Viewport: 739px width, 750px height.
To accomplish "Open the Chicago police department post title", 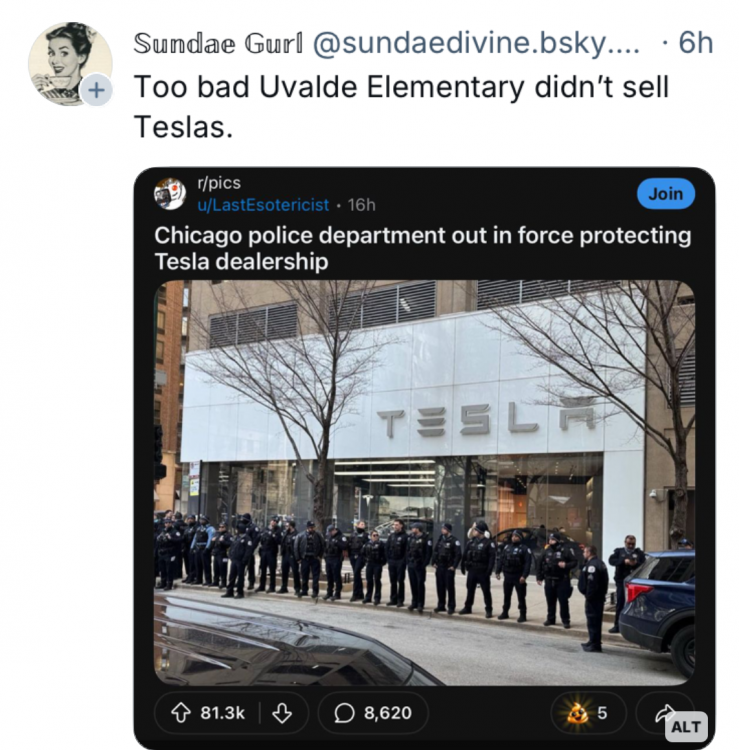I will point(421,248).
